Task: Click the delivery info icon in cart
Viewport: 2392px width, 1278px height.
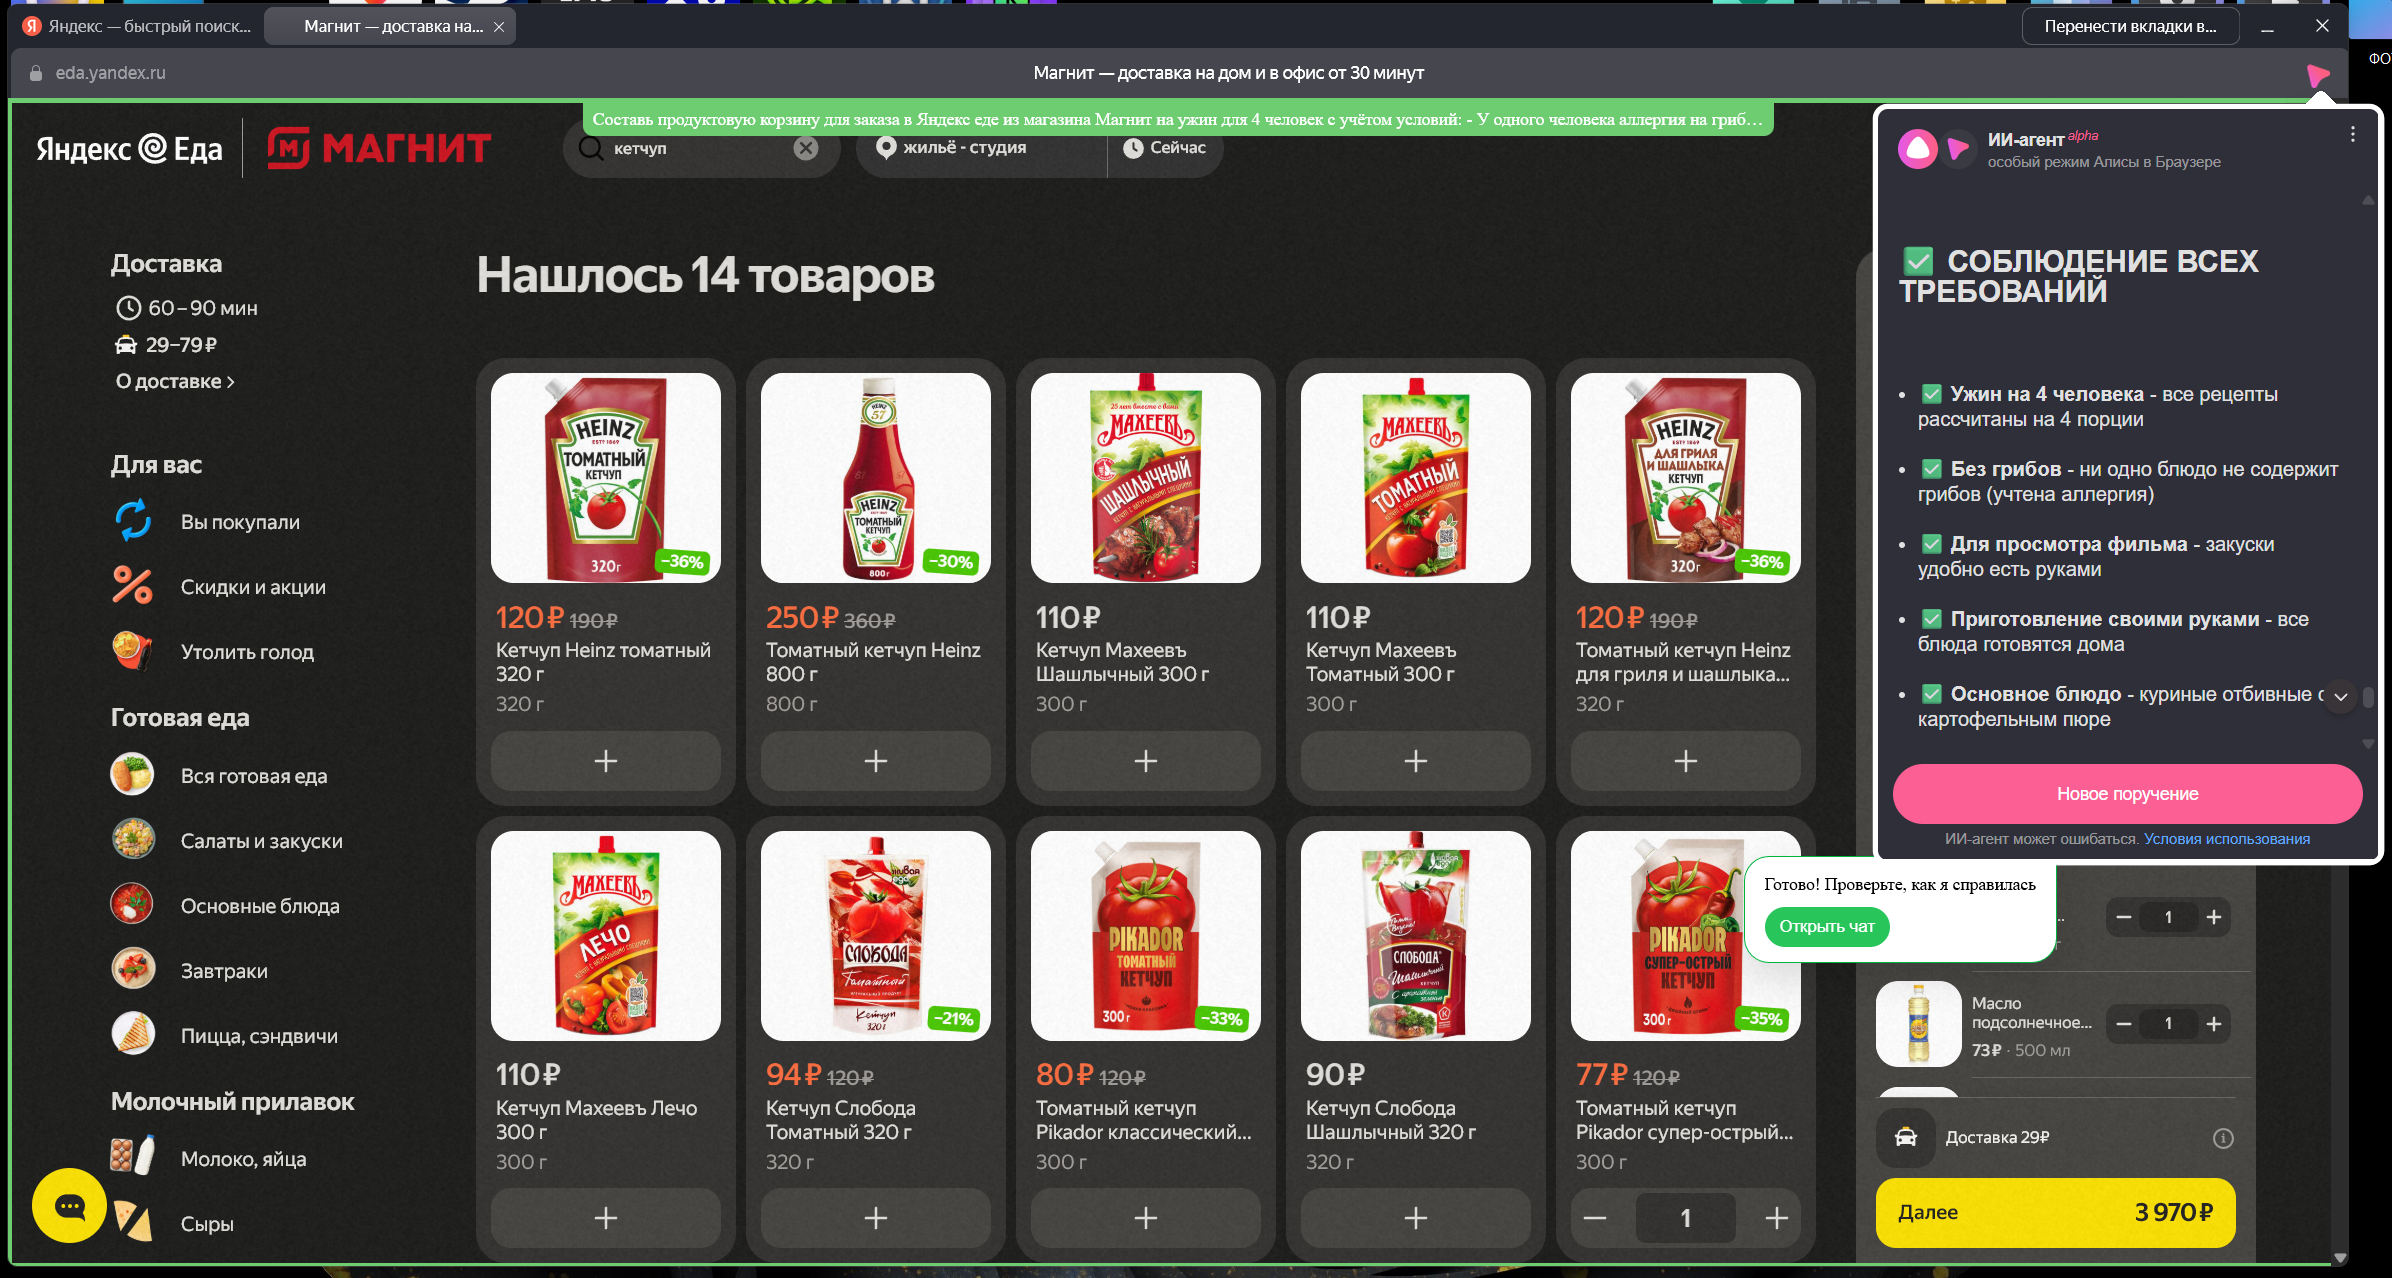Action: (2222, 1138)
